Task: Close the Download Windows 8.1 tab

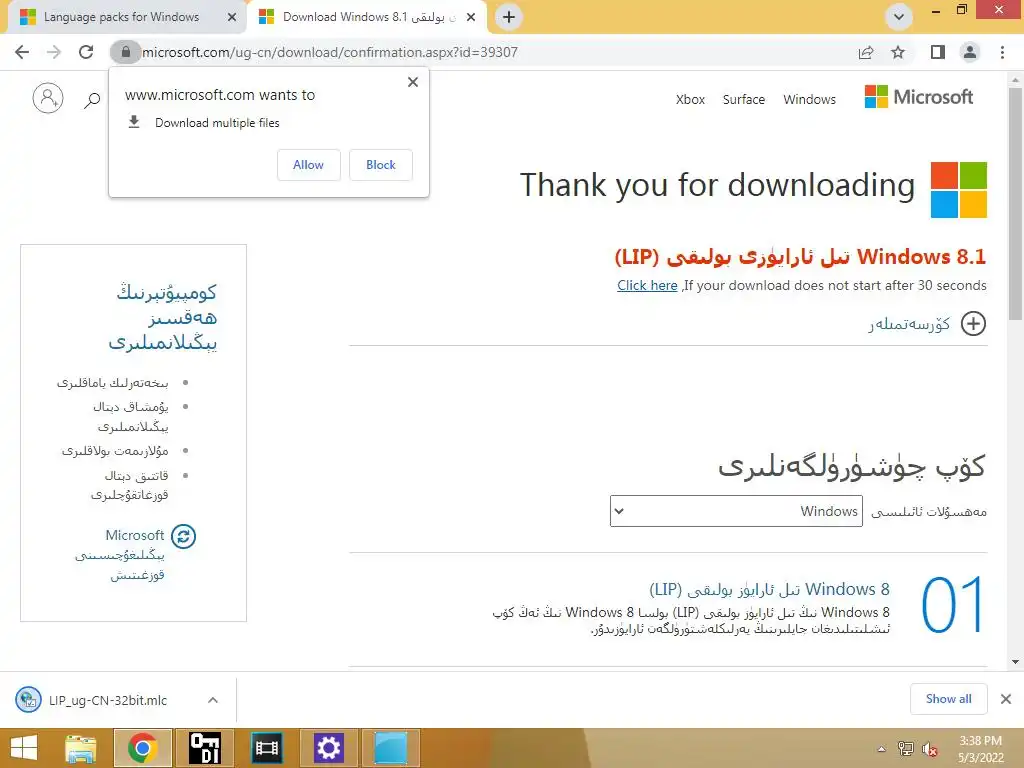Action: [471, 17]
